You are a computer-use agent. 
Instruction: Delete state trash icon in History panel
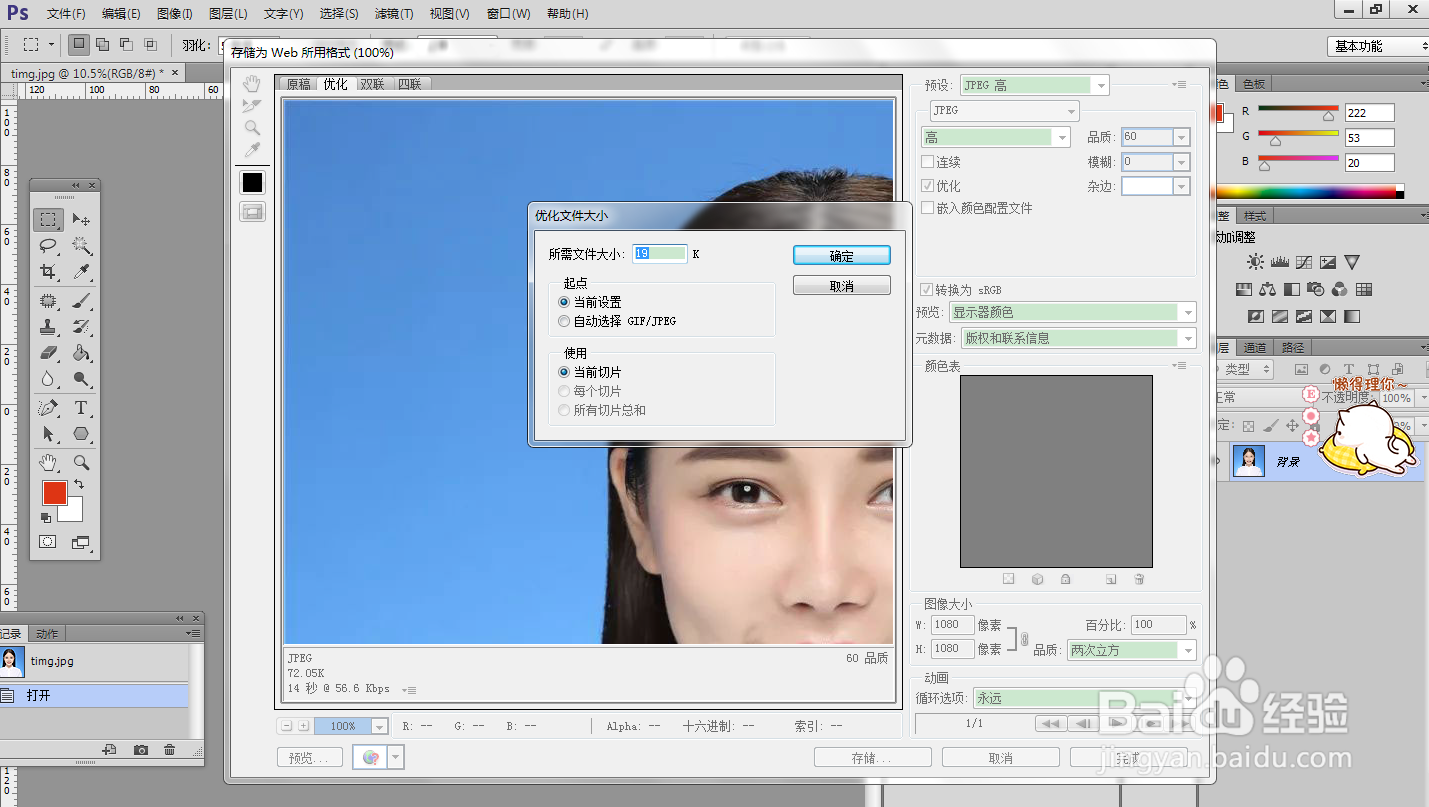point(170,750)
